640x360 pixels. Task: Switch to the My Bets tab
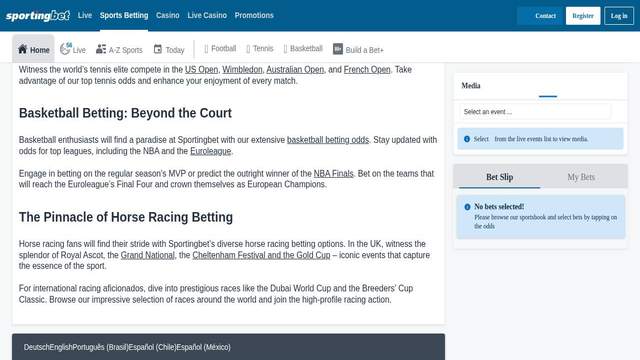click(x=581, y=177)
